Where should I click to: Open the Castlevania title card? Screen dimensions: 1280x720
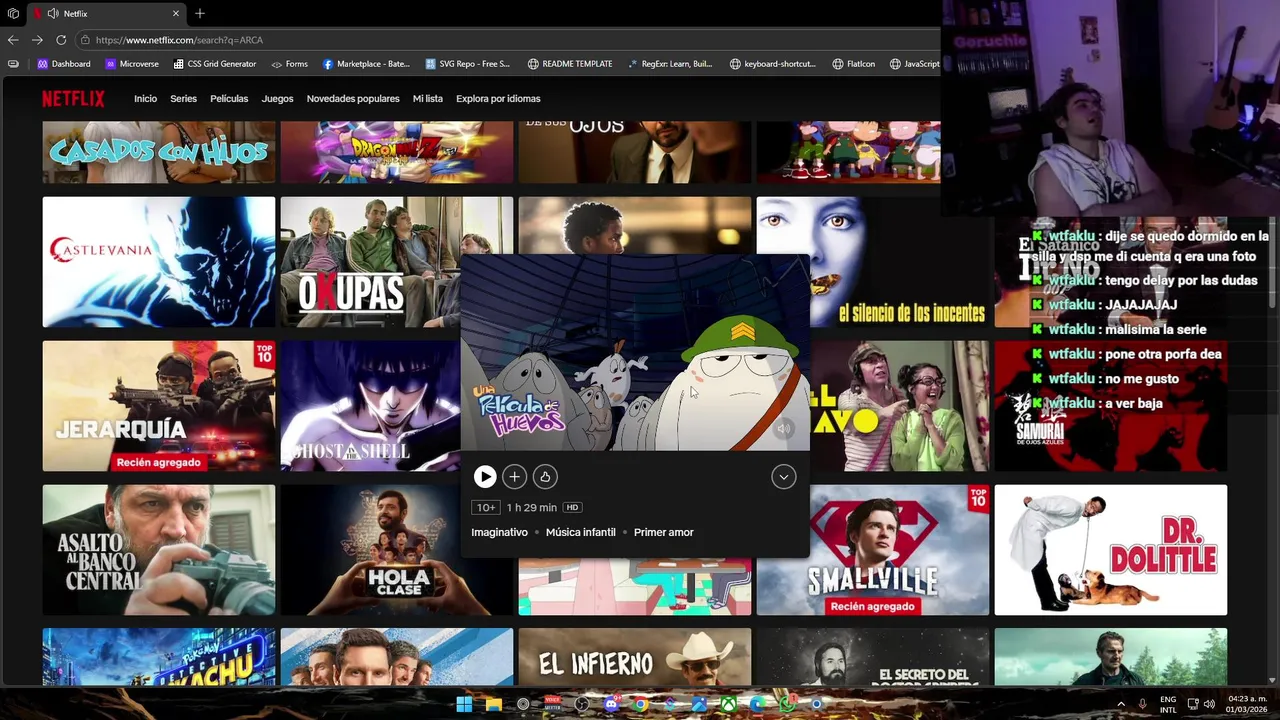[158, 262]
